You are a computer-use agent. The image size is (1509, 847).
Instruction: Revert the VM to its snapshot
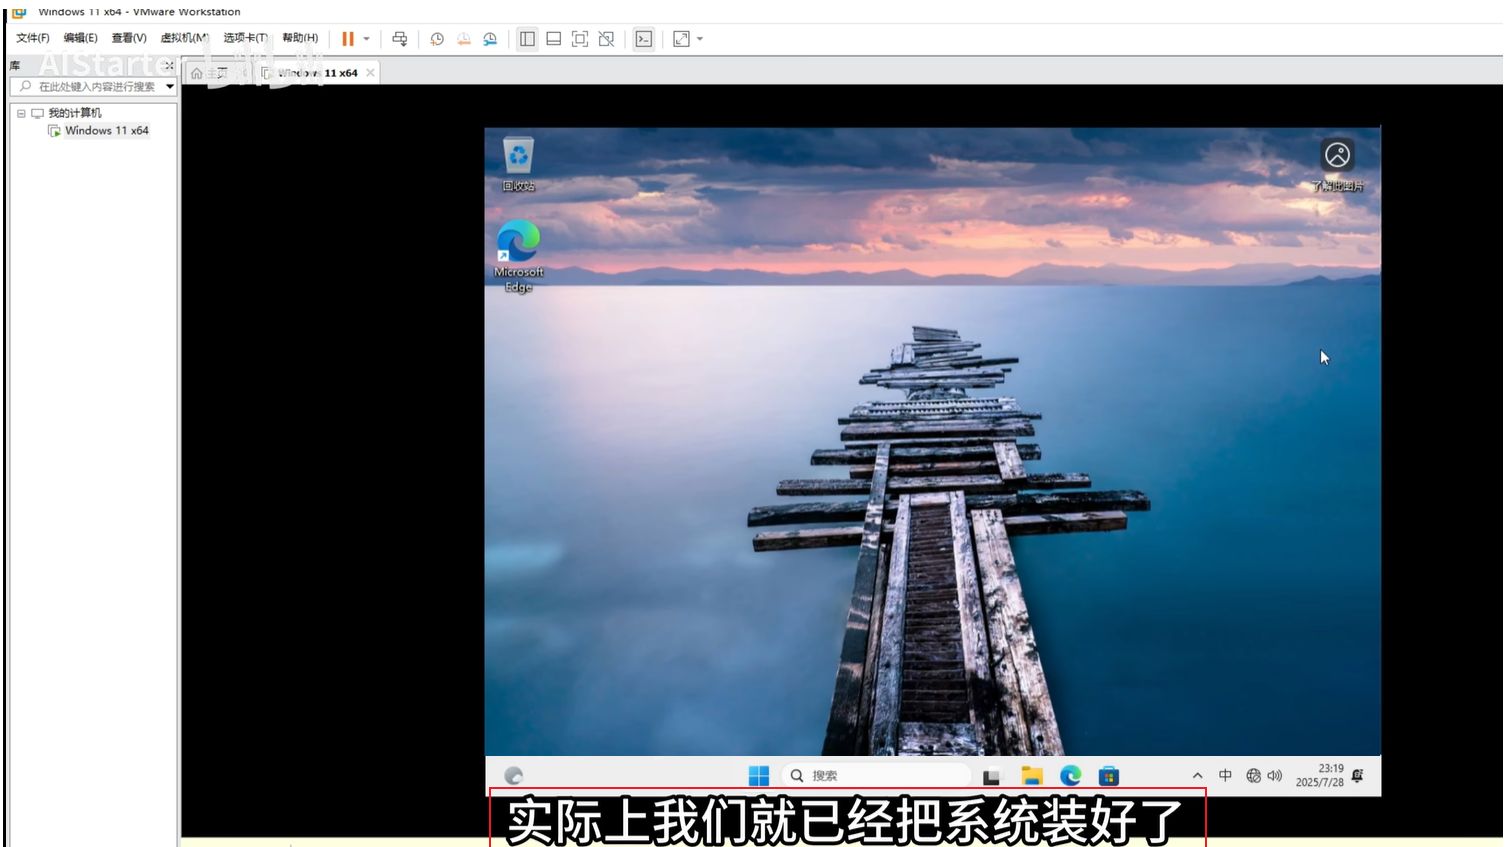click(464, 39)
